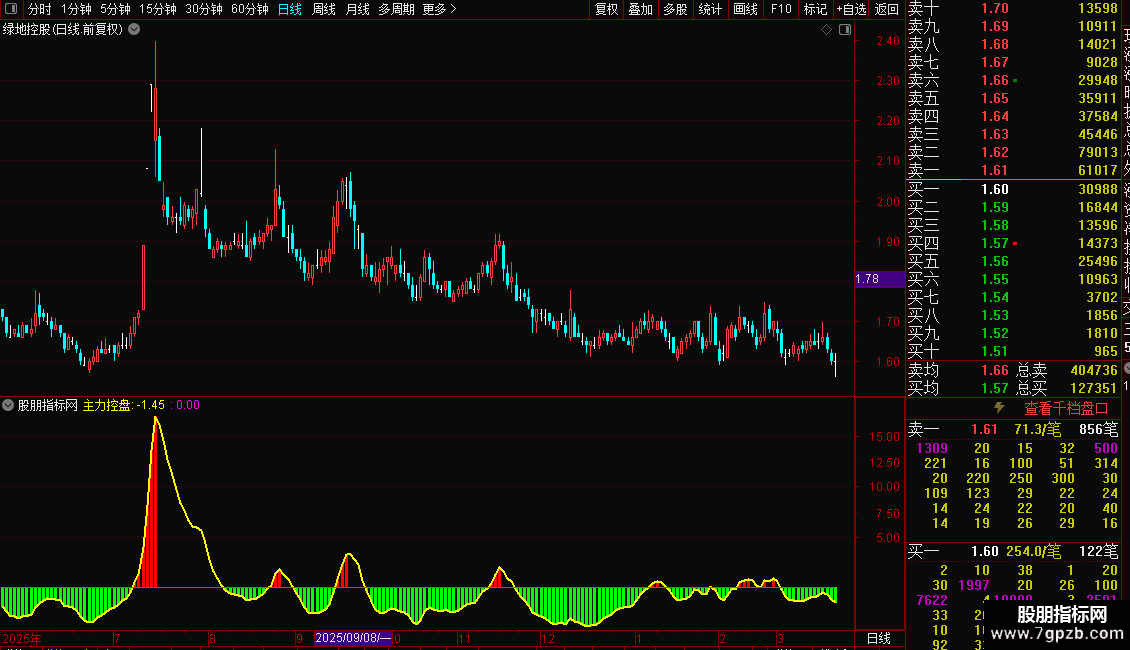Click the 日线 label at bottom right

point(878,638)
